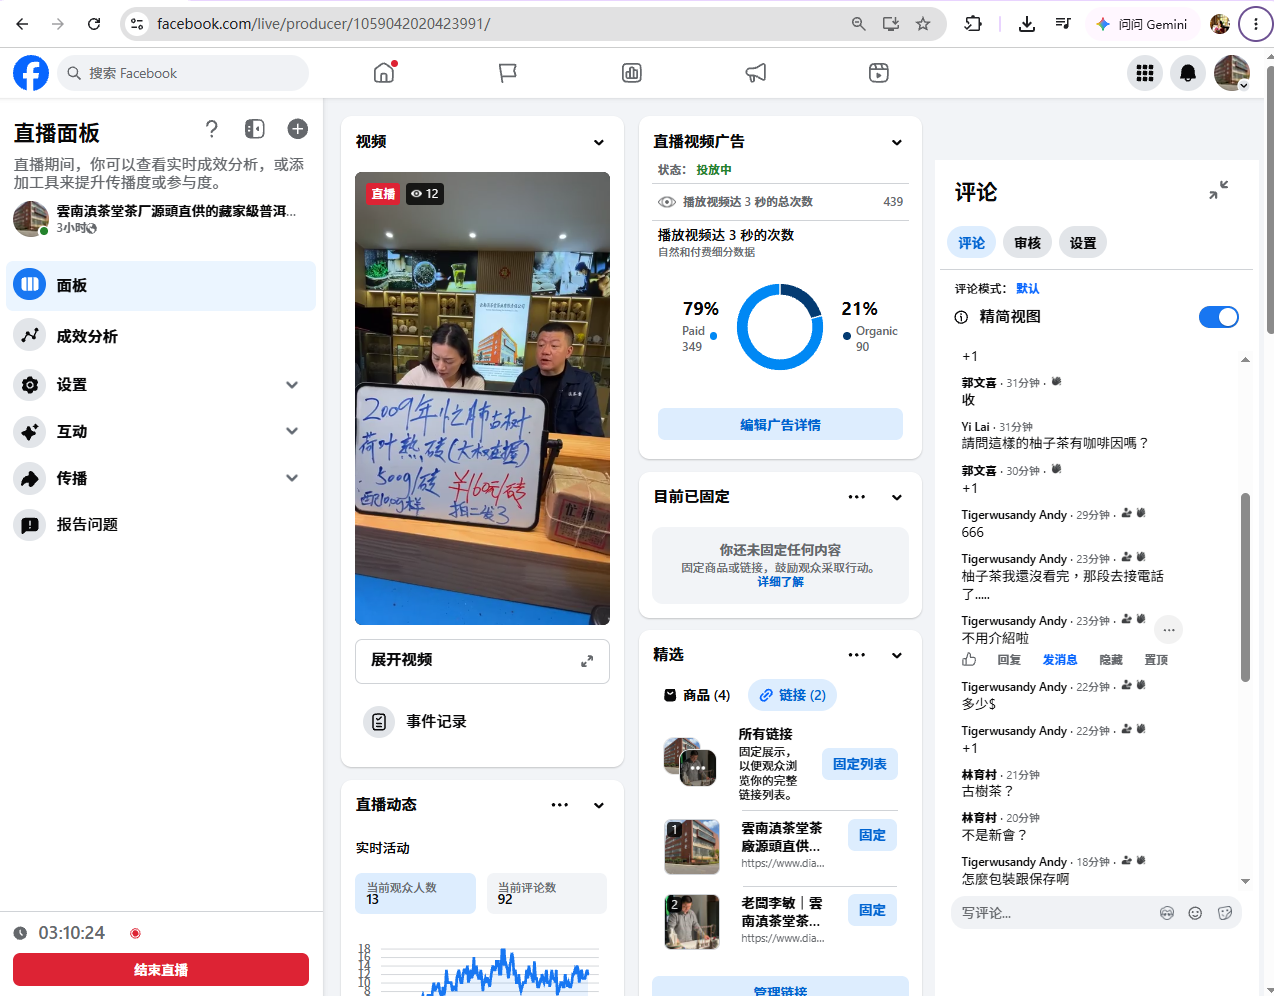Pin the 老闆李敏 link item
Screen dimensions: 1274x996
(x=872, y=910)
